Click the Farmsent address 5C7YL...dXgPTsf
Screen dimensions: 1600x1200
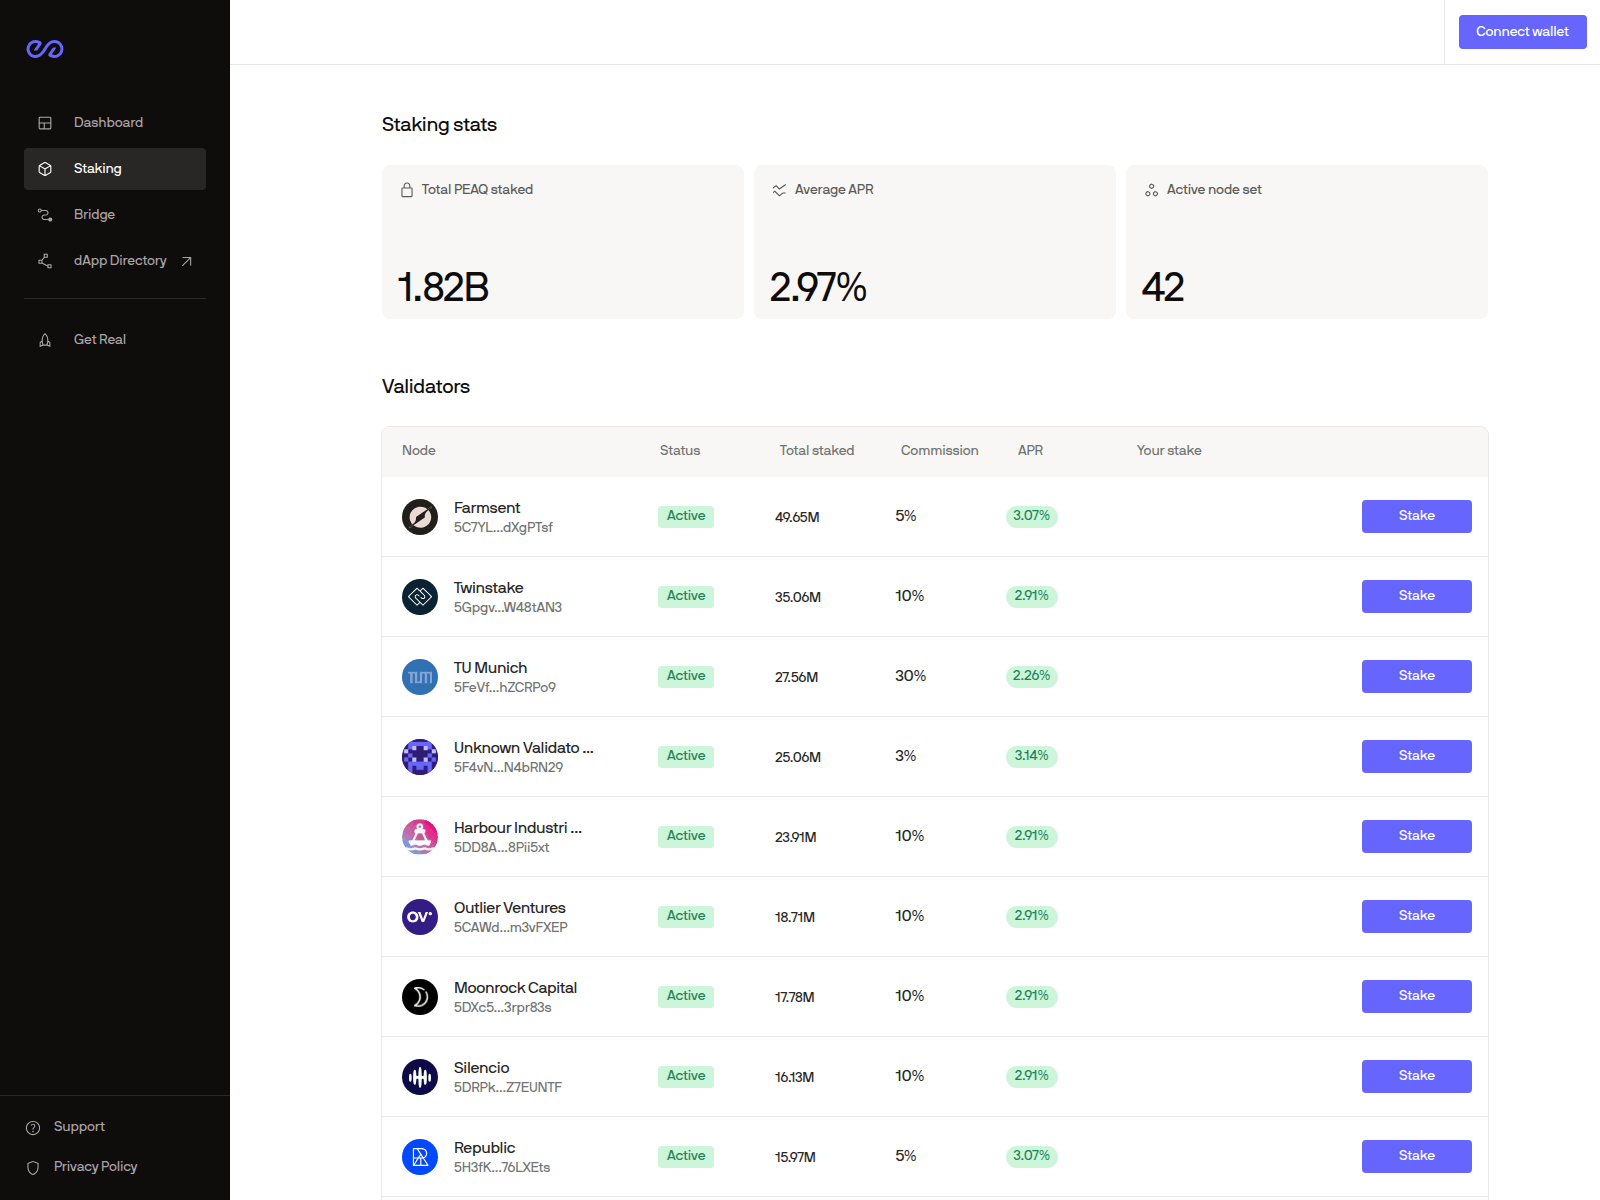click(x=503, y=528)
